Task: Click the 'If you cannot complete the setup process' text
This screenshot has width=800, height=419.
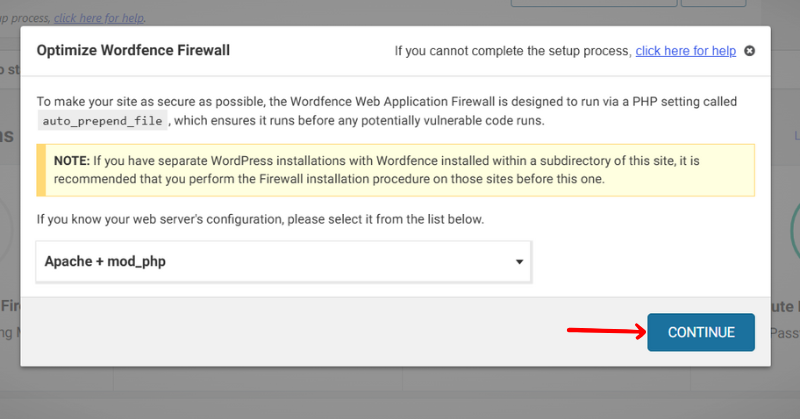Action: pos(513,51)
